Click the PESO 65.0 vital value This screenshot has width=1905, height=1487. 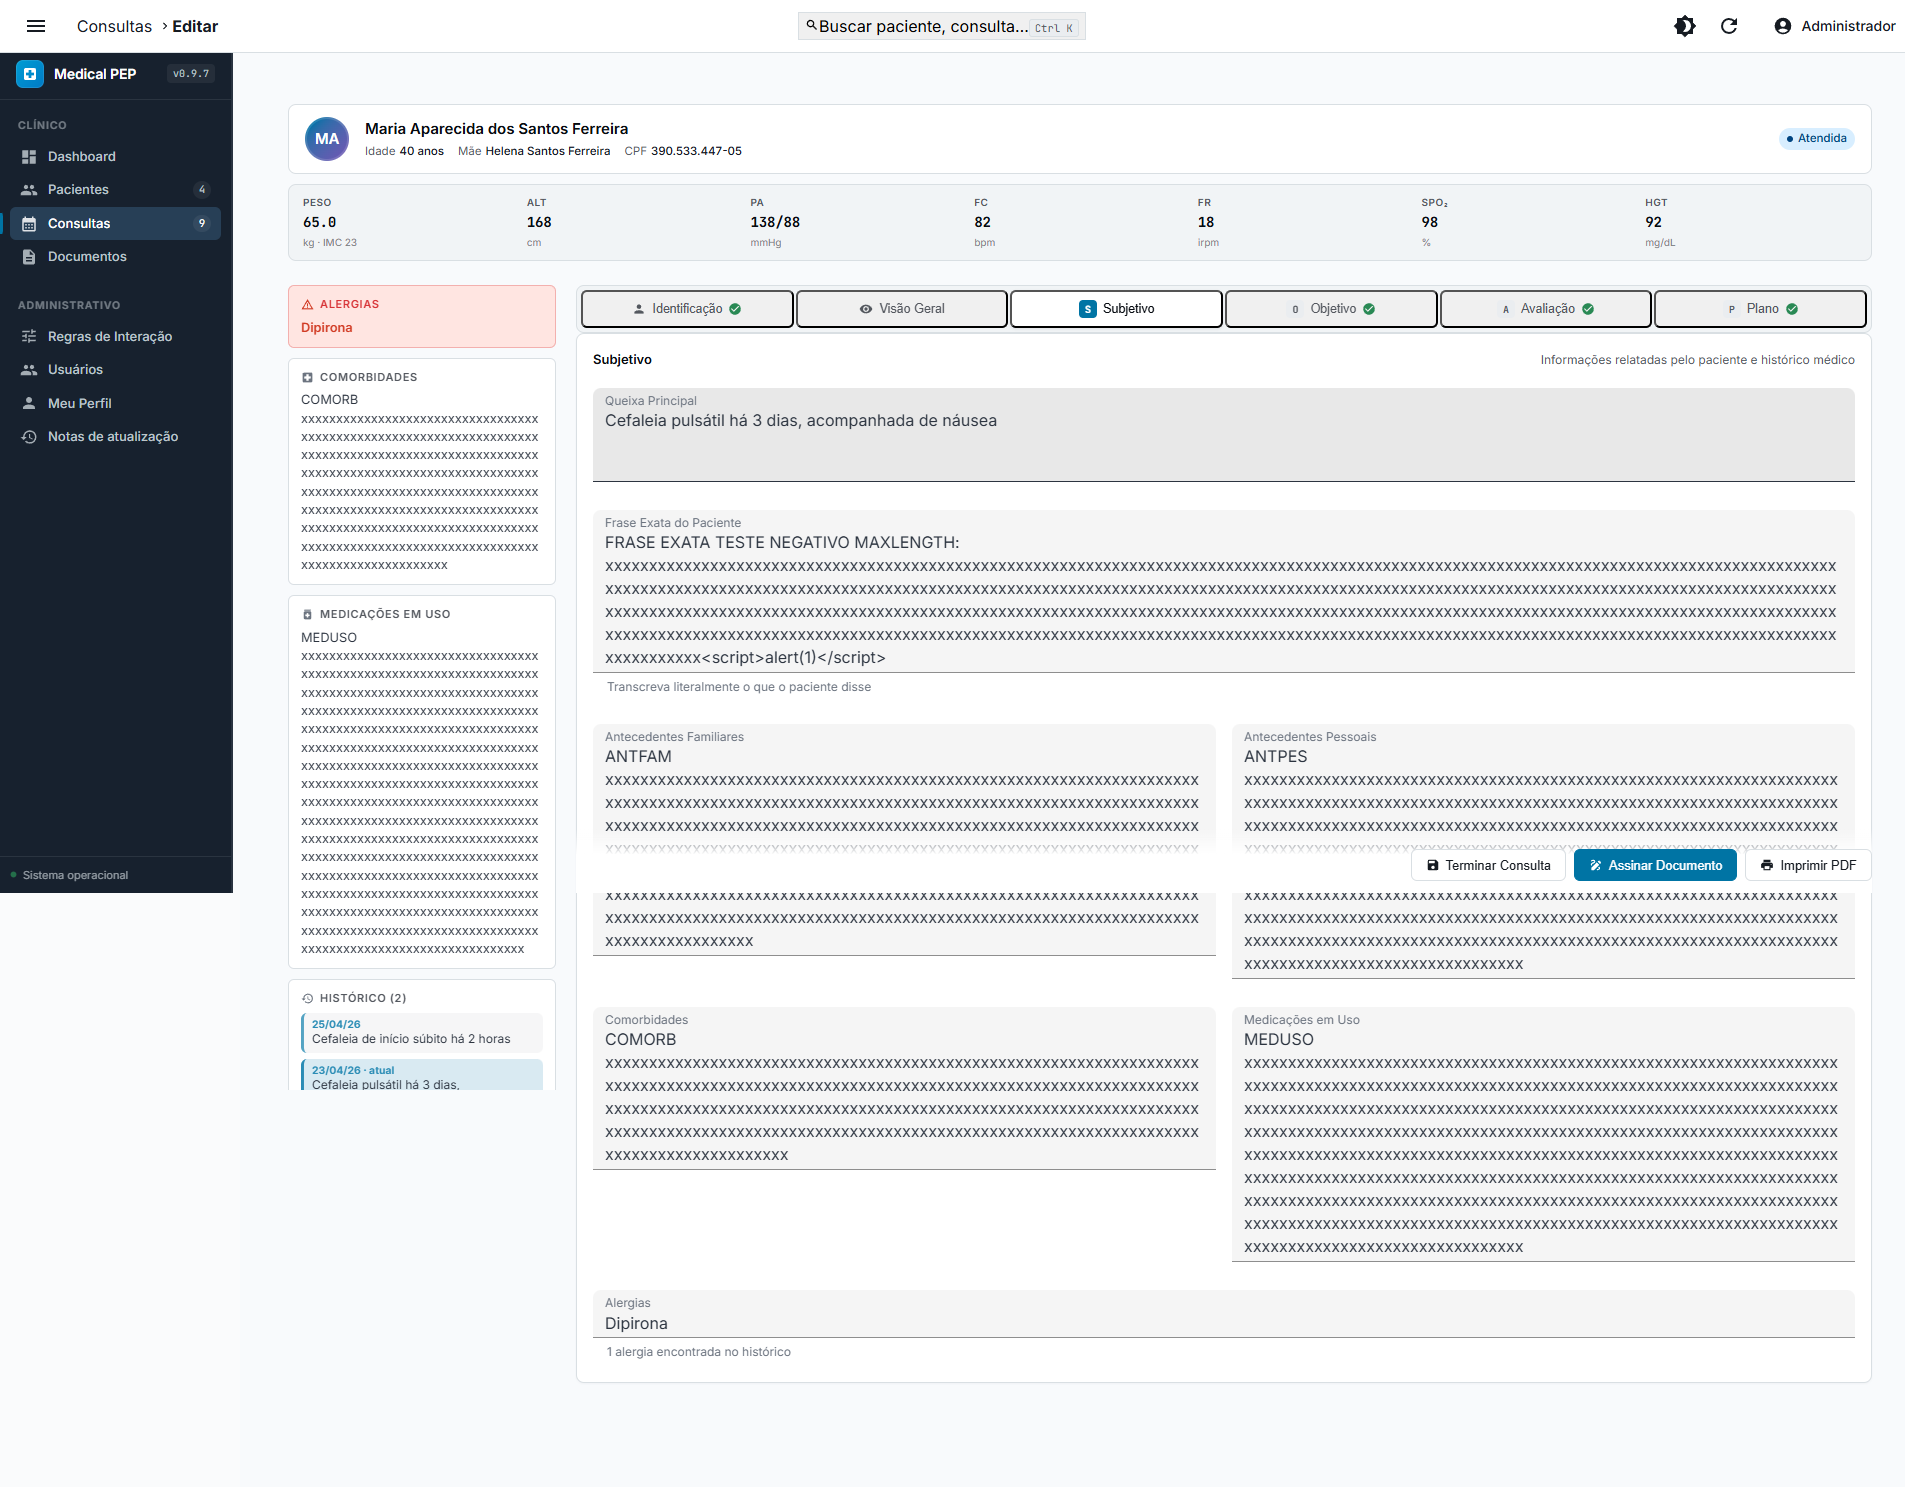(320, 223)
